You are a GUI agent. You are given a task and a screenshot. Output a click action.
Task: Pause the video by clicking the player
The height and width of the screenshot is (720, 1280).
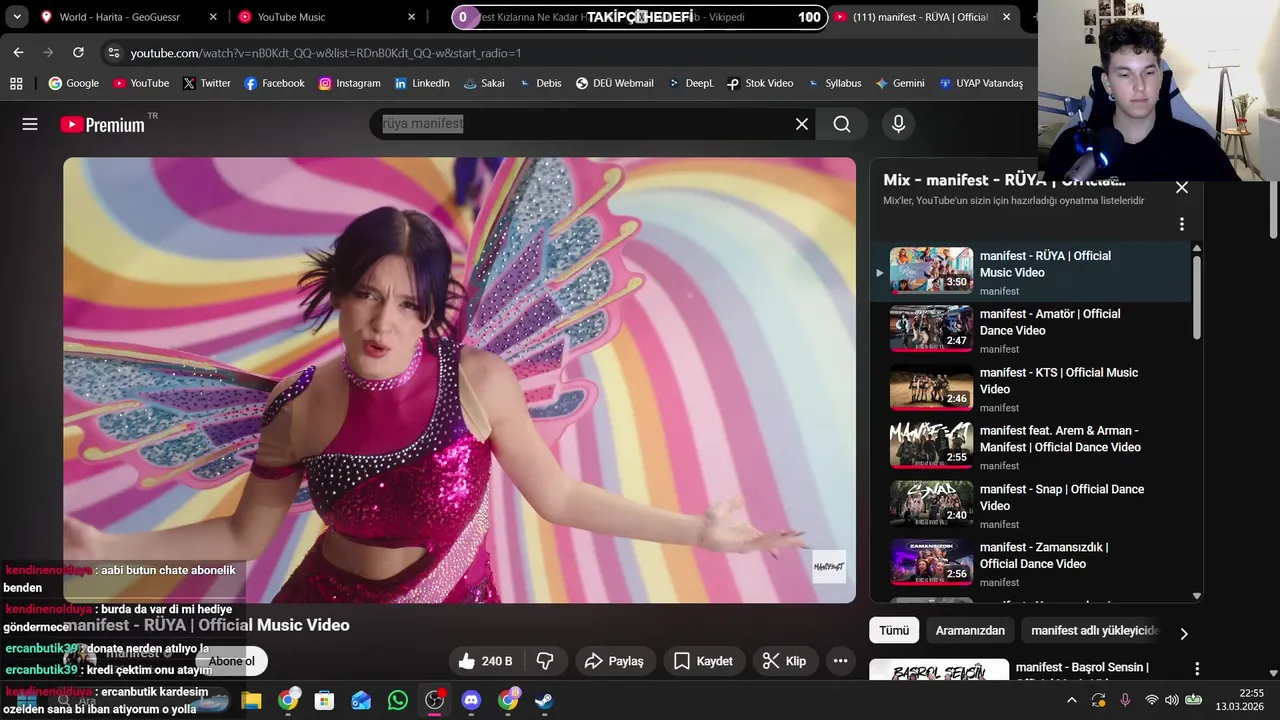[x=459, y=380]
